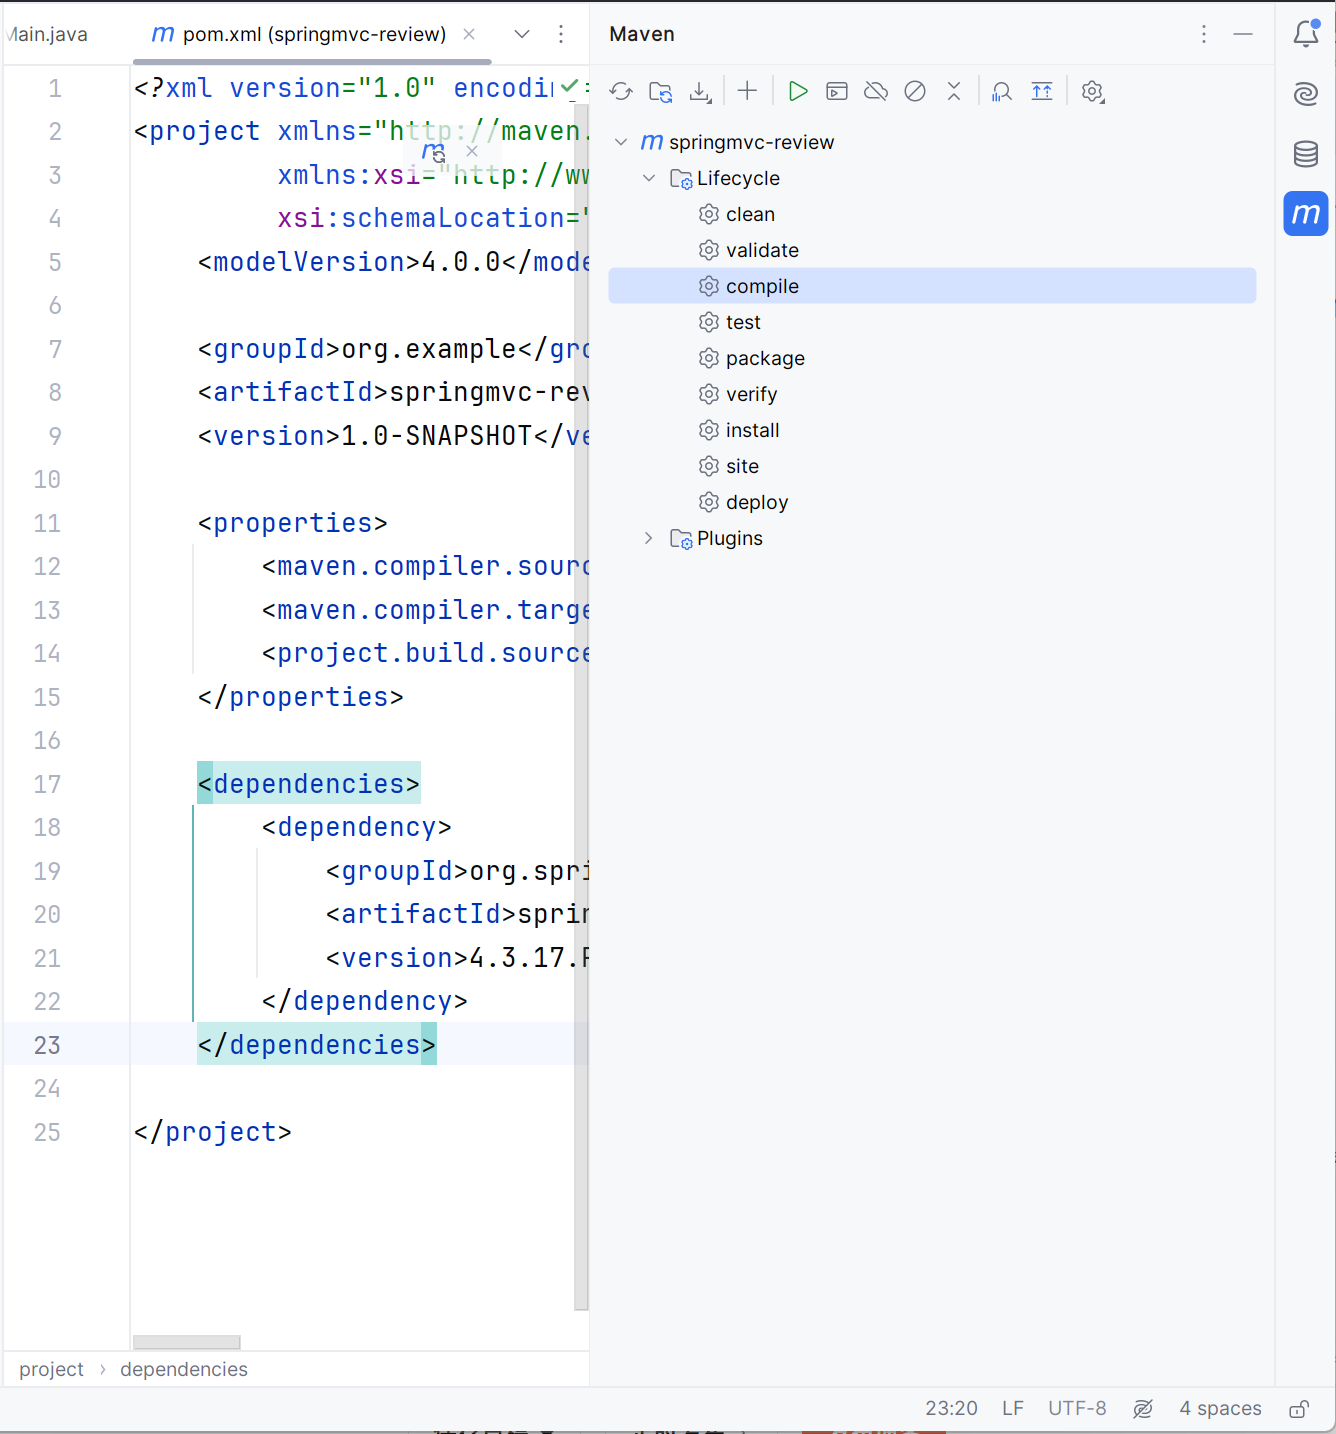Click the <properties> opening tag
This screenshot has width=1336, height=1434.
[292, 523]
